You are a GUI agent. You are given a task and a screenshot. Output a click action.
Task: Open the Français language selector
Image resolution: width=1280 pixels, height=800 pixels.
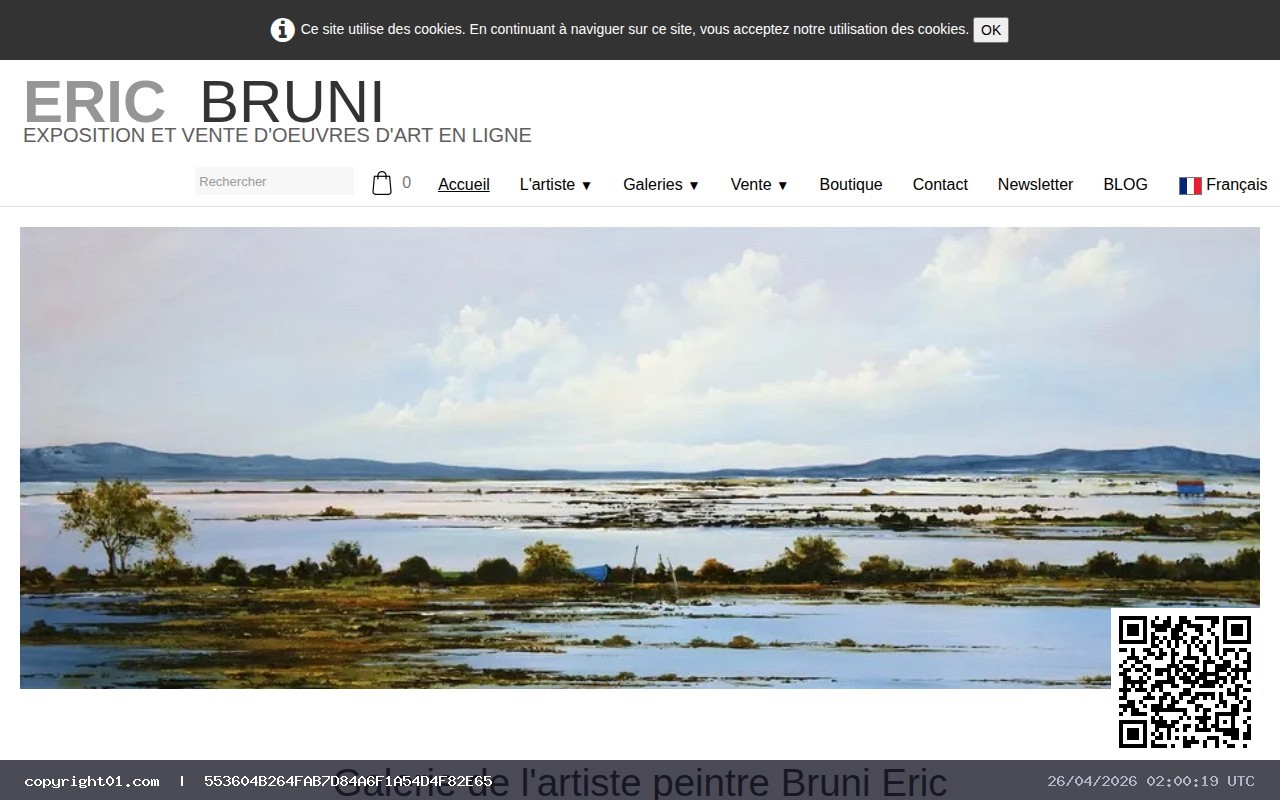(1223, 184)
